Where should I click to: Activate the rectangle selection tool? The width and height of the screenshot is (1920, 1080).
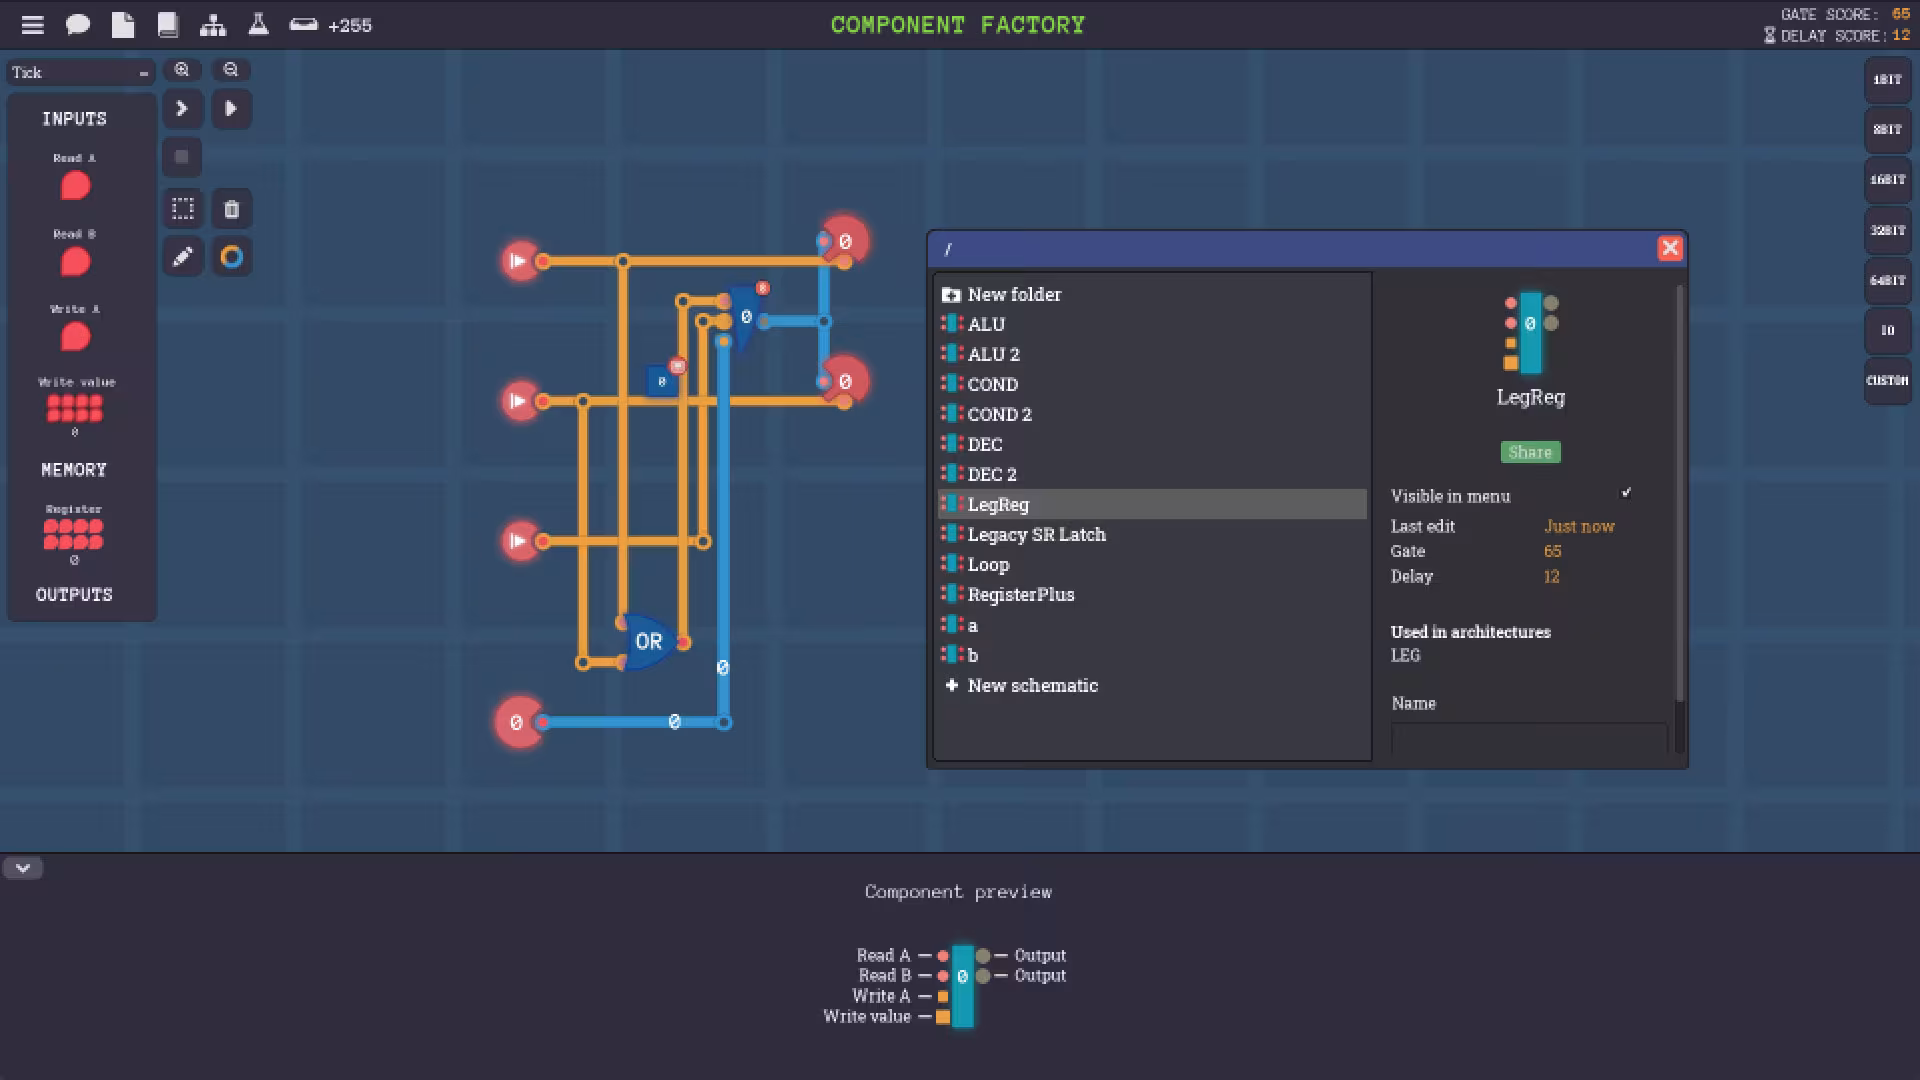point(183,209)
